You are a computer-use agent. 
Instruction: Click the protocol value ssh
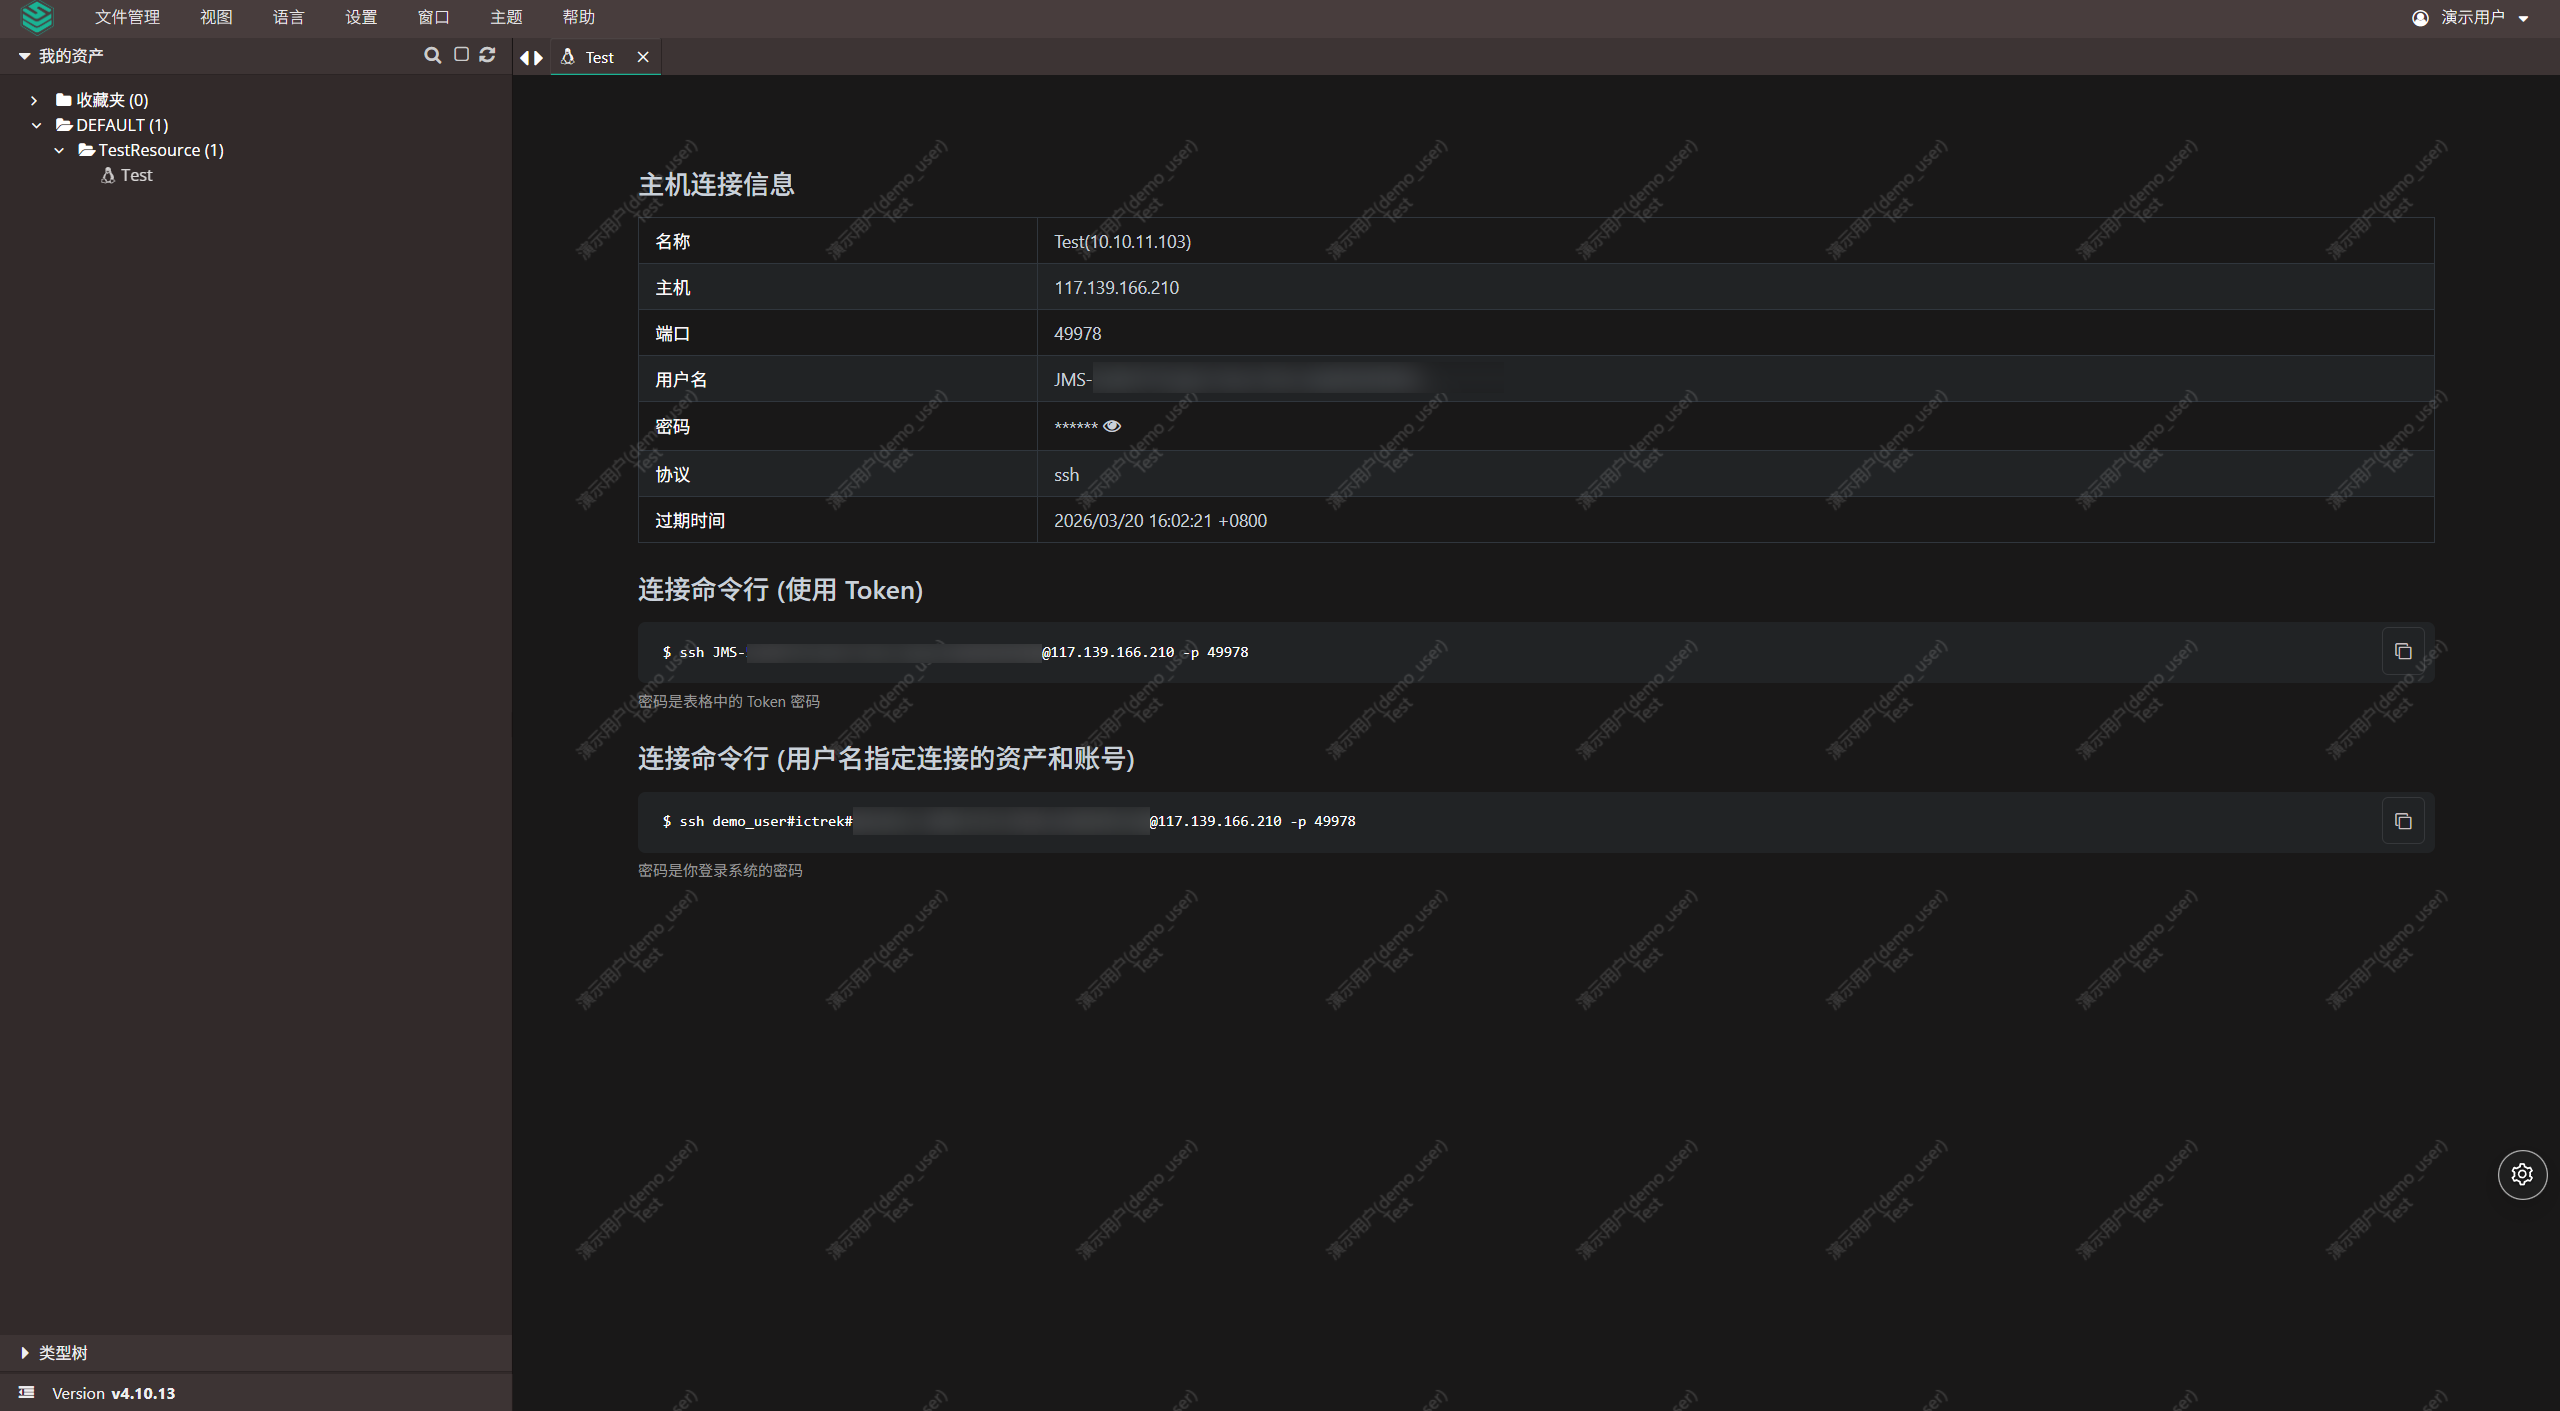click(x=1066, y=475)
